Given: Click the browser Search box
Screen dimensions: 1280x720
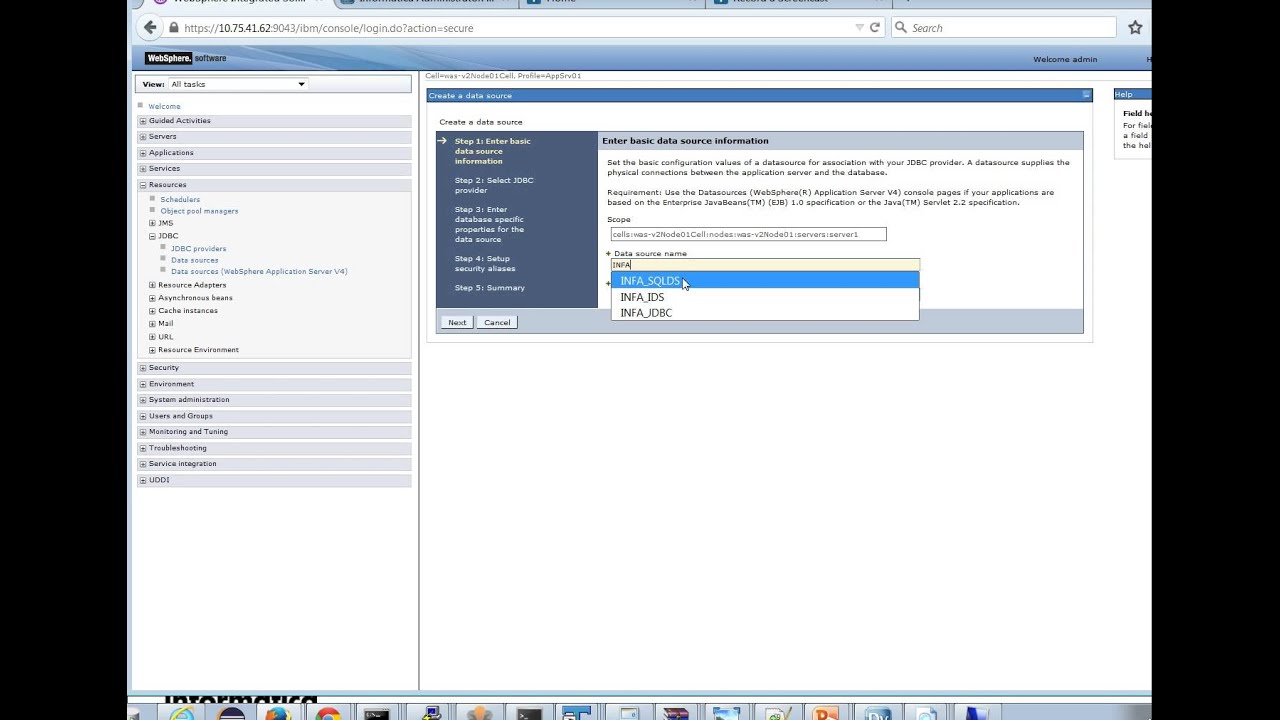Looking at the screenshot, I should pos(1003,28).
